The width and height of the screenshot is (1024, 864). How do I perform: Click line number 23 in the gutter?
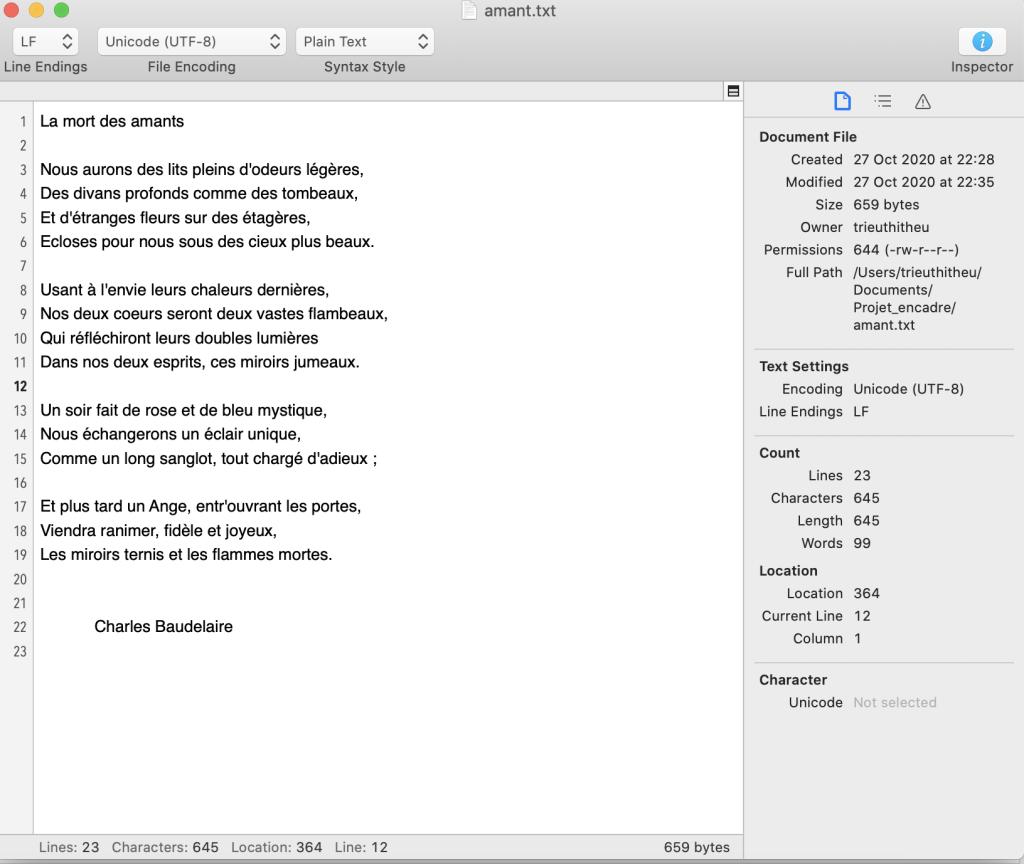(20, 652)
